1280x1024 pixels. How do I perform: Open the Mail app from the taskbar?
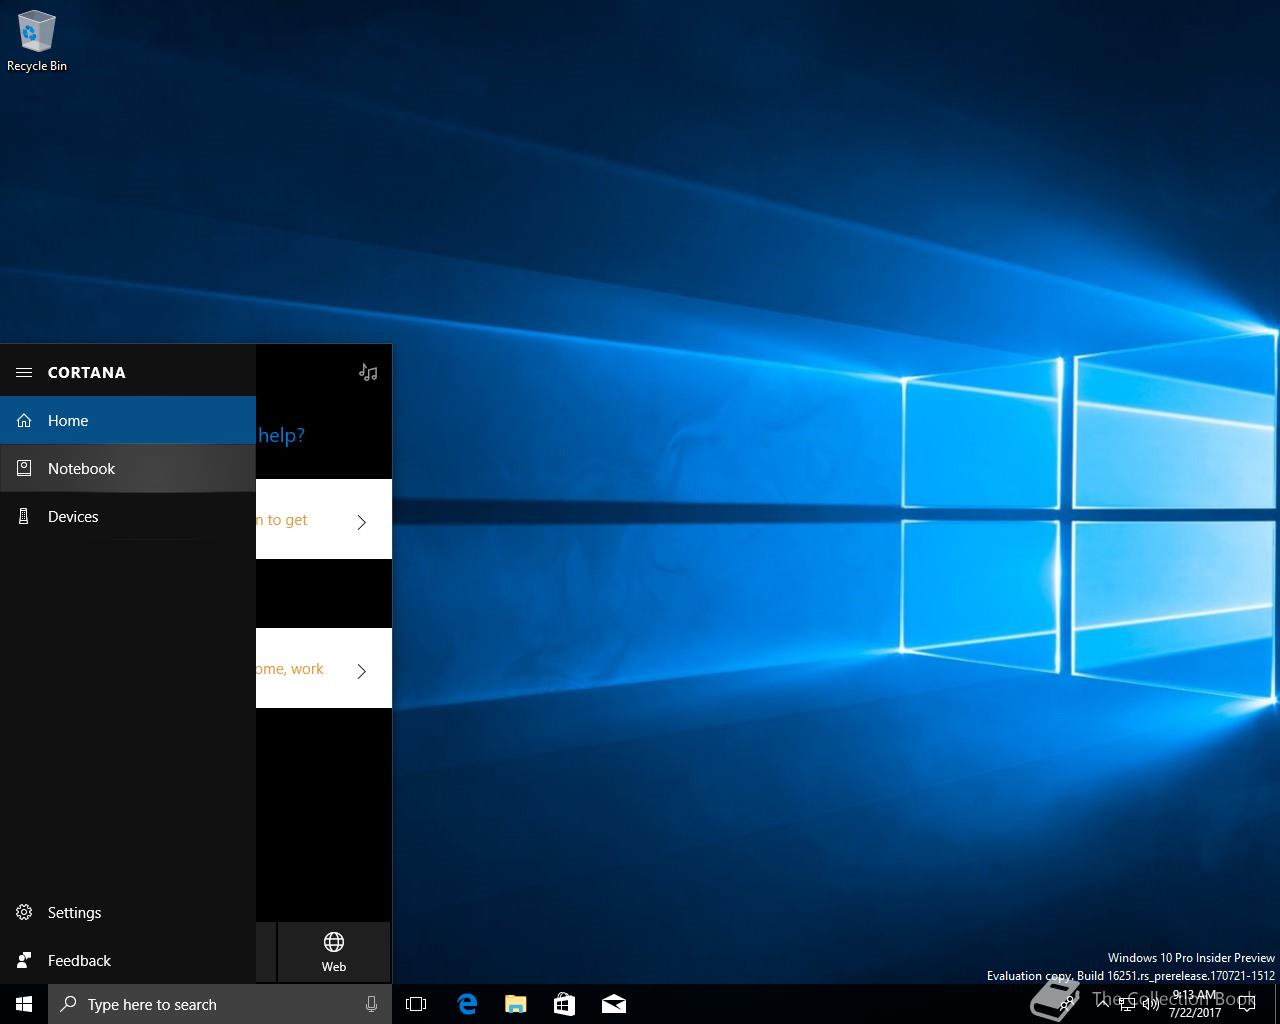coord(613,1004)
